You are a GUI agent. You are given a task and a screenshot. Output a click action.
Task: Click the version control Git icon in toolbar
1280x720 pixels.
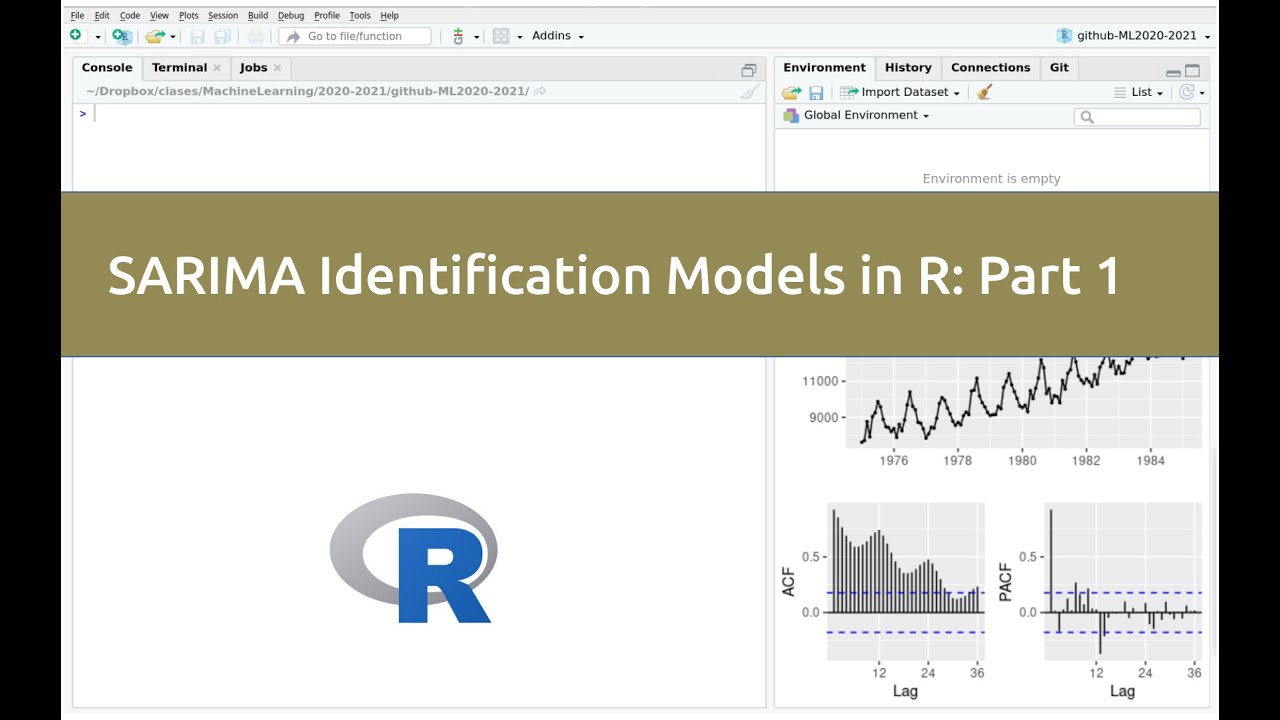click(458, 36)
